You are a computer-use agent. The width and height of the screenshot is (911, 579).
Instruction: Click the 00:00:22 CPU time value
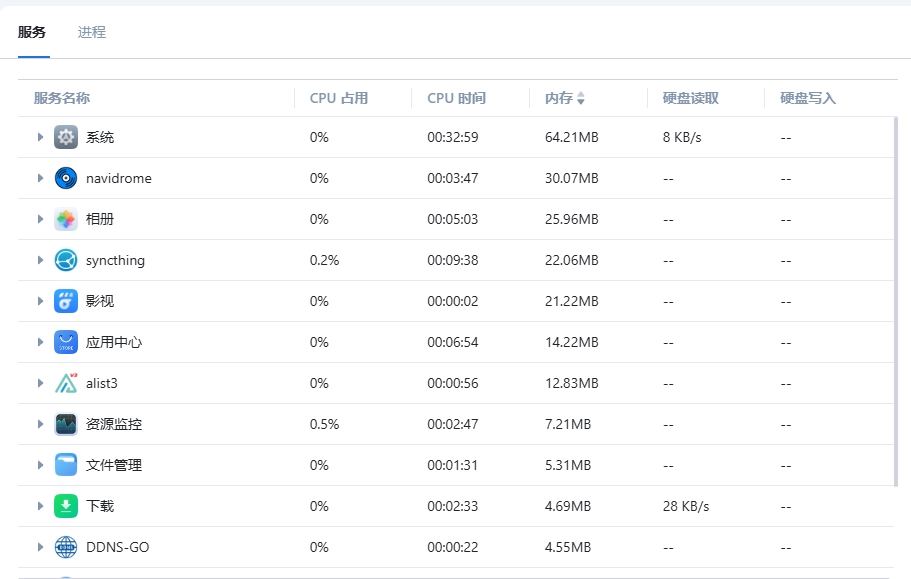pos(453,547)
